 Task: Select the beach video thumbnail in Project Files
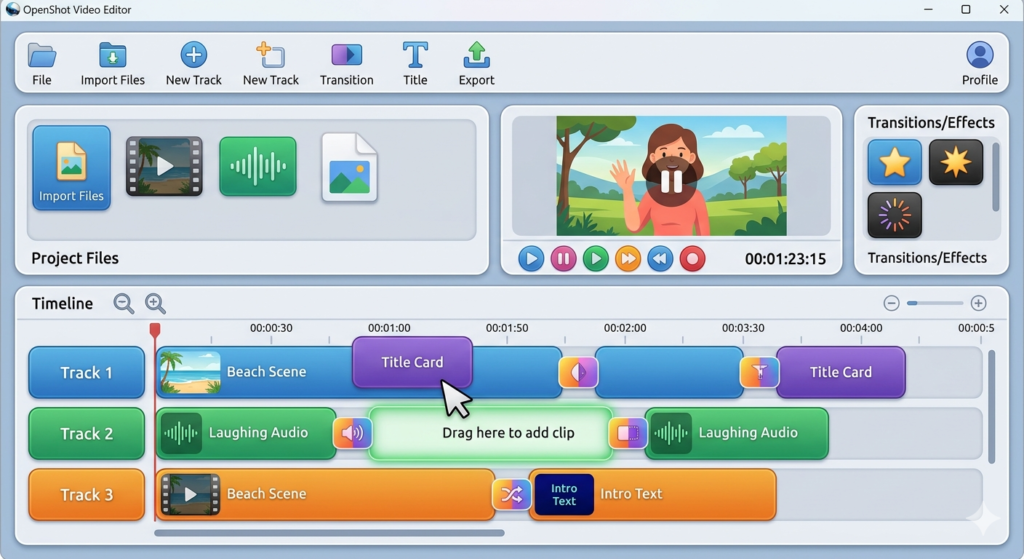(x=164, y=167)
